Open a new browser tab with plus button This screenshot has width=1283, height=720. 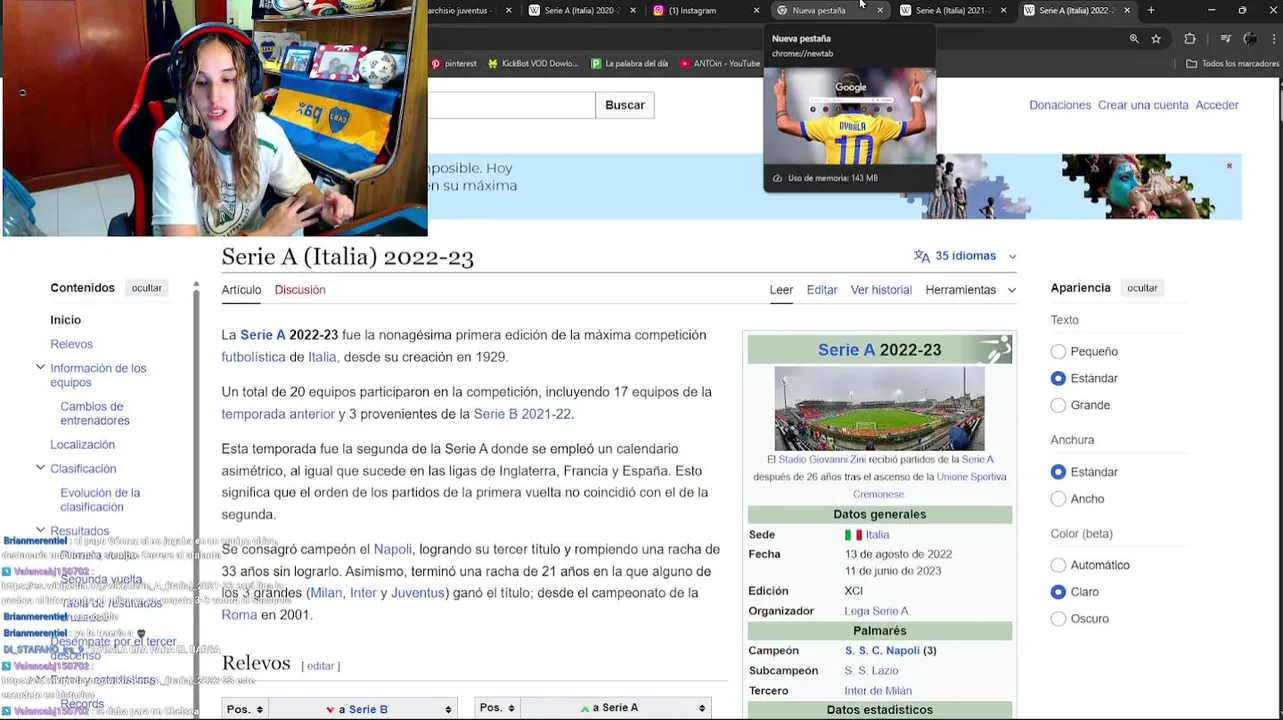1151,10
